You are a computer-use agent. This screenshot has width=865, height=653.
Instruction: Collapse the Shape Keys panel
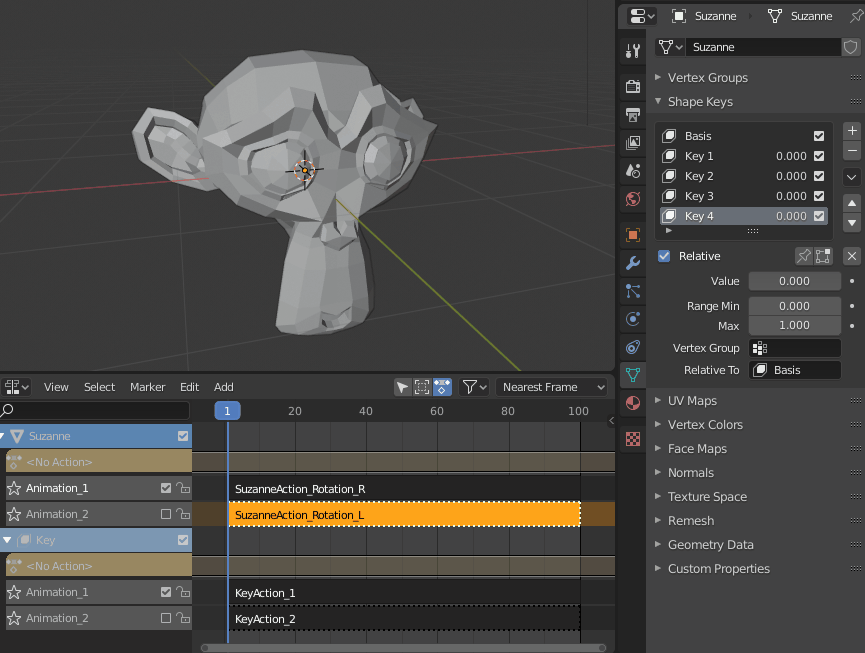700,101
